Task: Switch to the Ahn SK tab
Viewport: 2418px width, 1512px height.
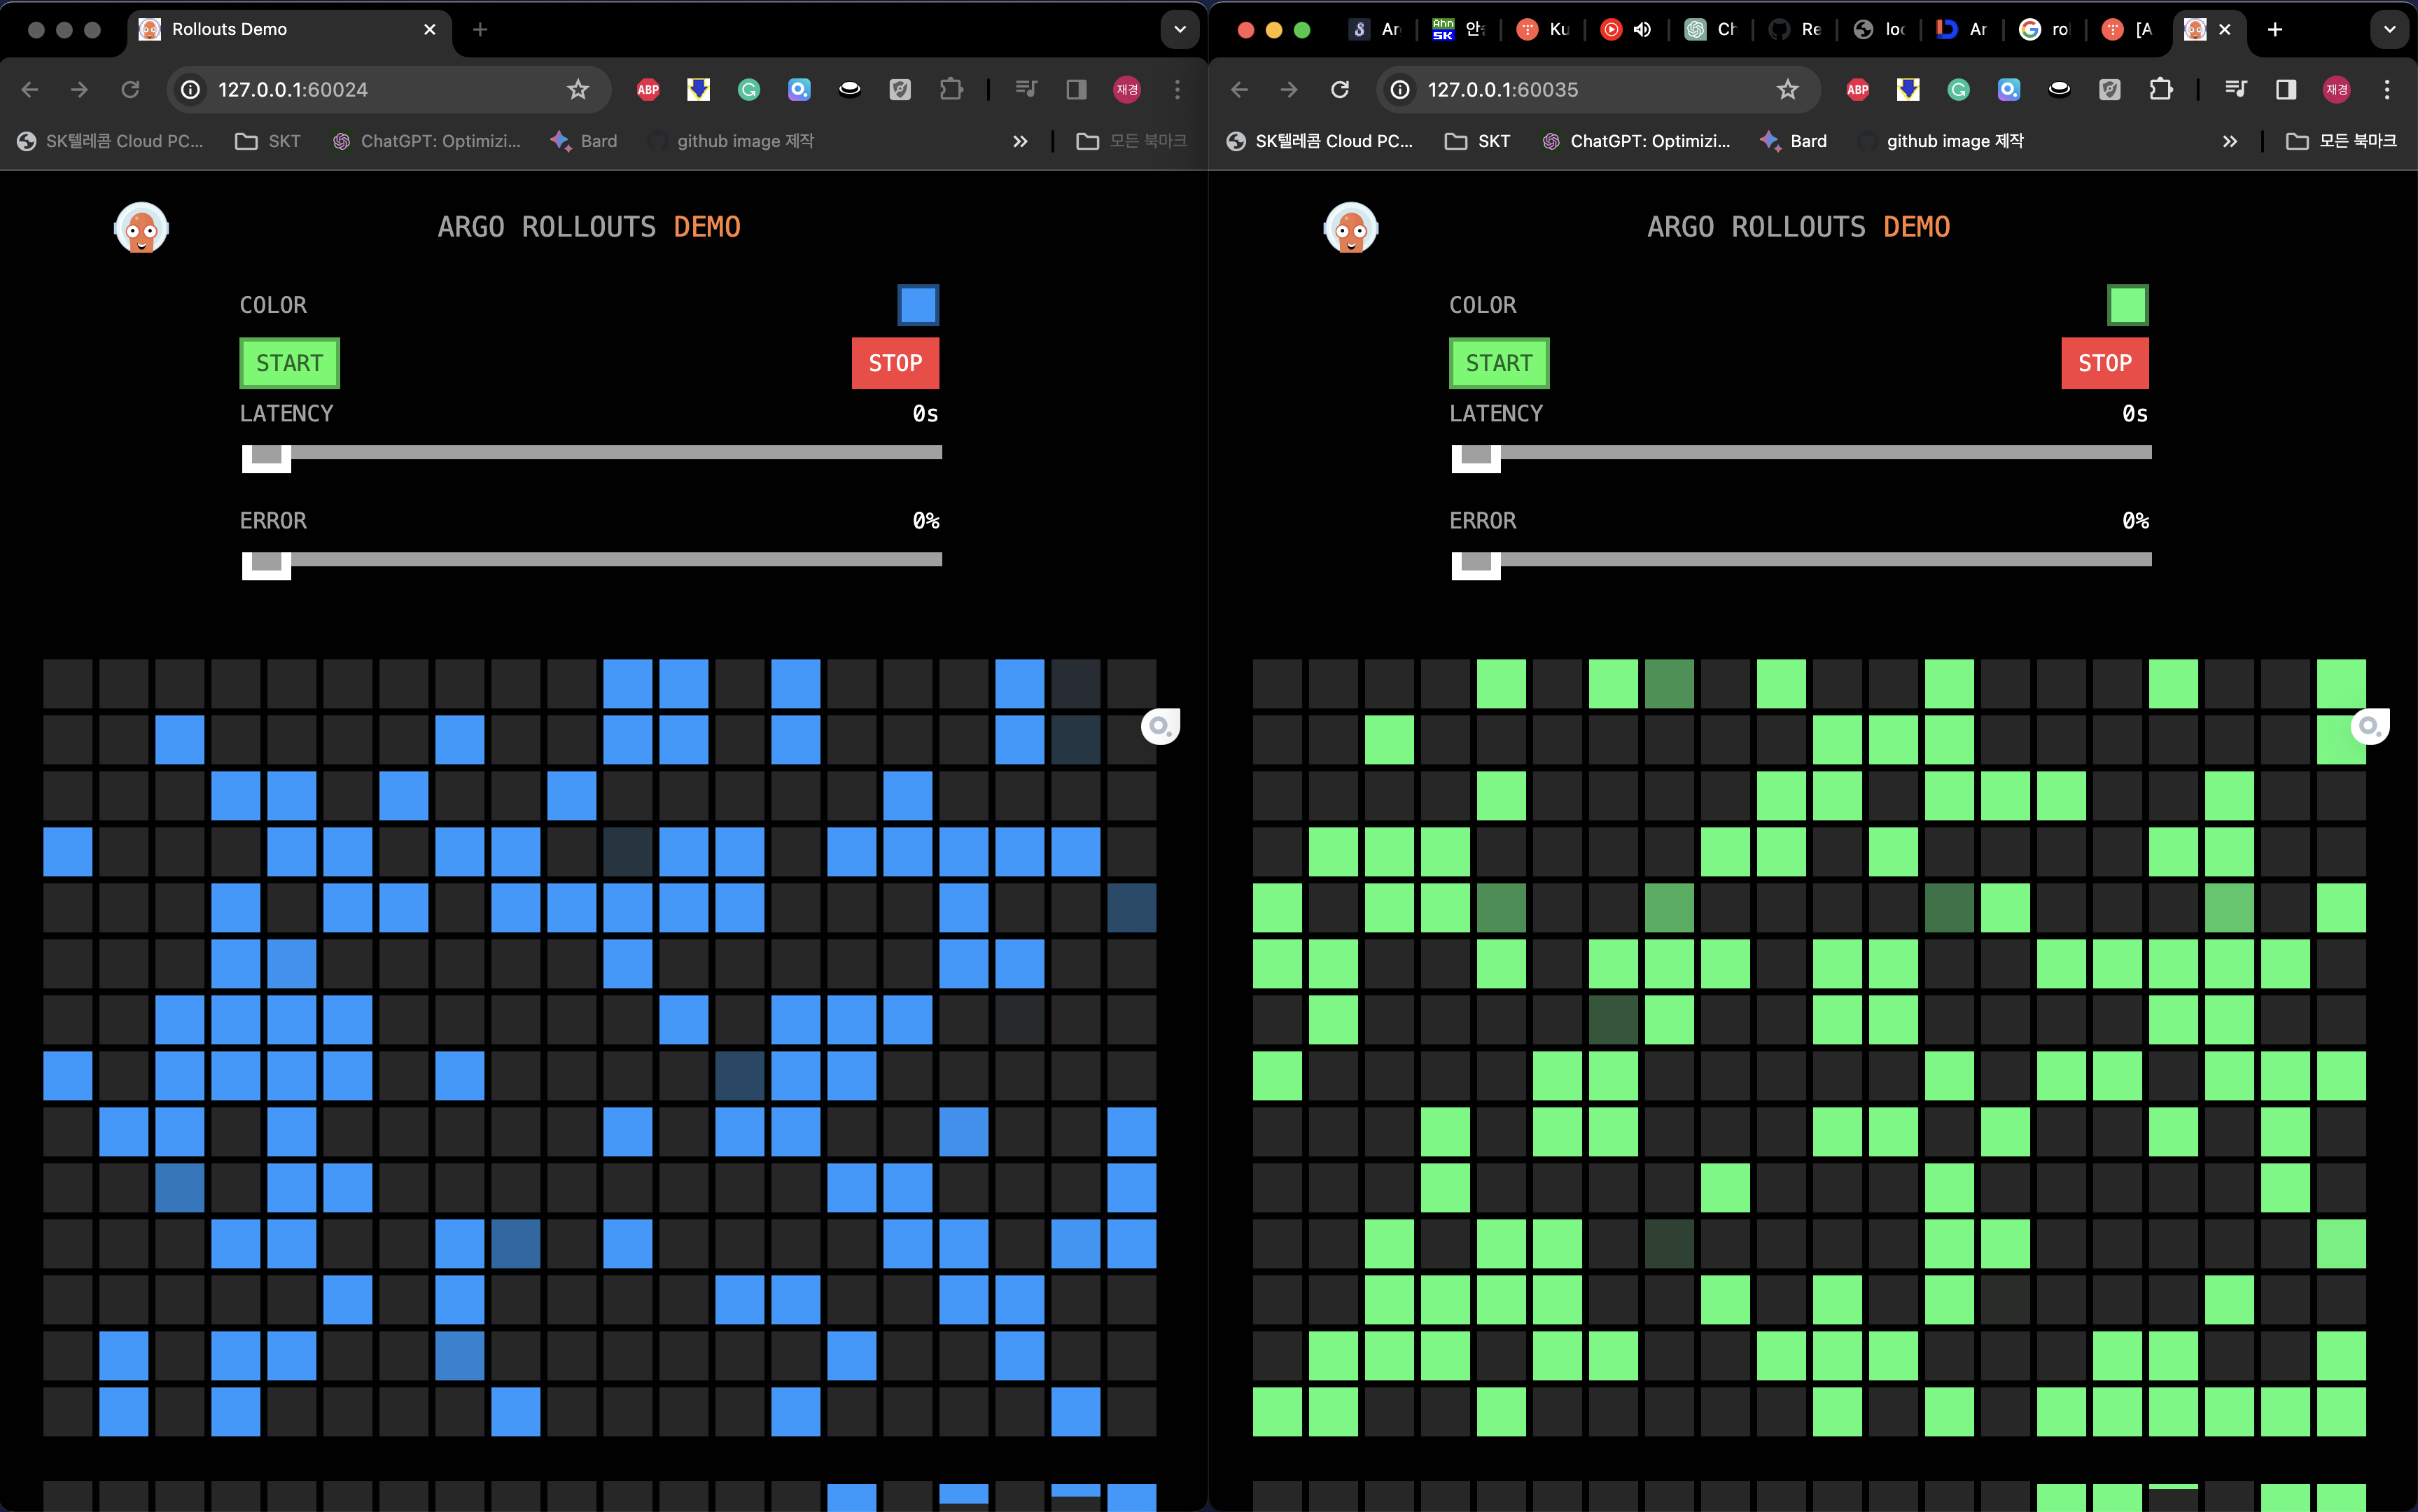Action: (1459, 30)
